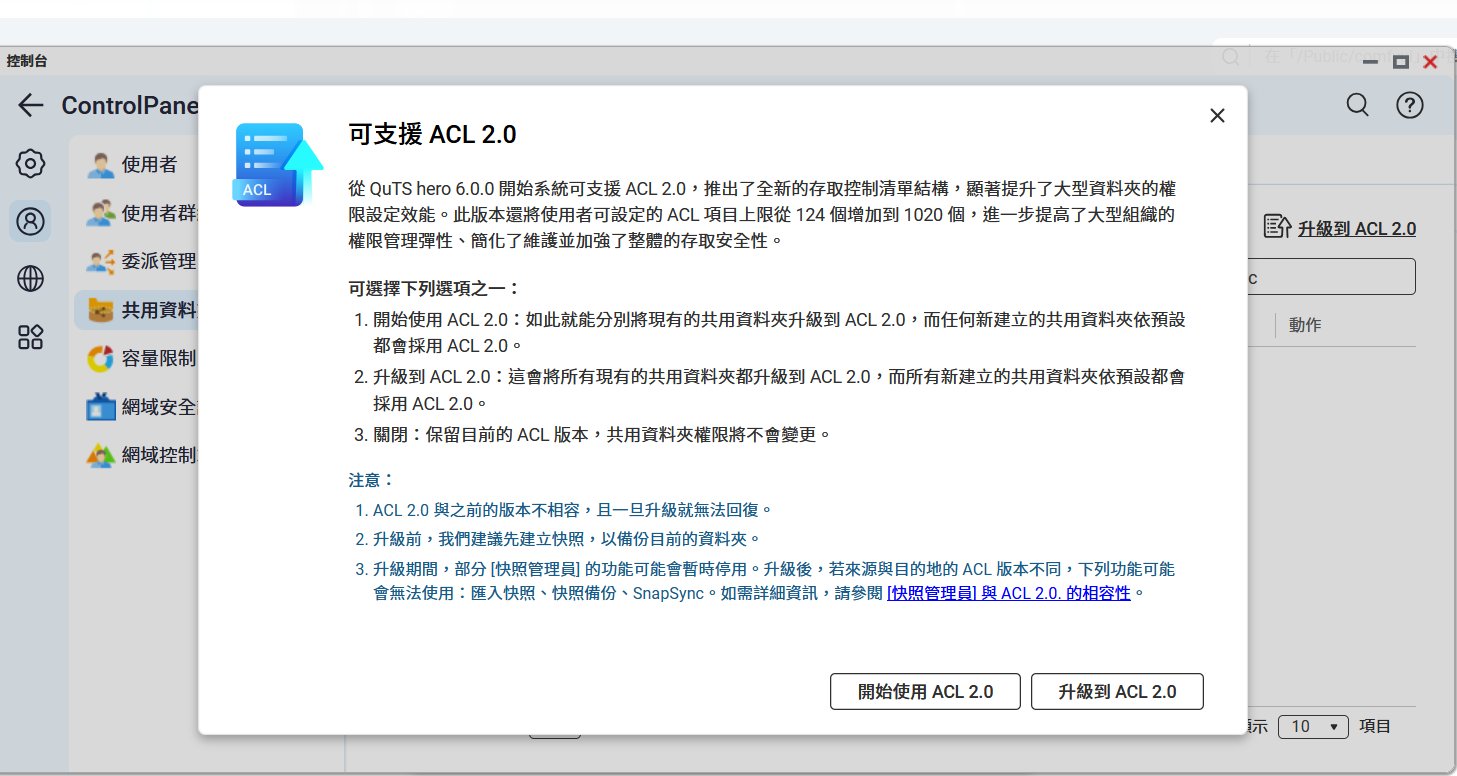Viewport: 1457px width, 776px height.
Task: Select the Privilege user icon in the sidebar
Action: coord(31,221)
